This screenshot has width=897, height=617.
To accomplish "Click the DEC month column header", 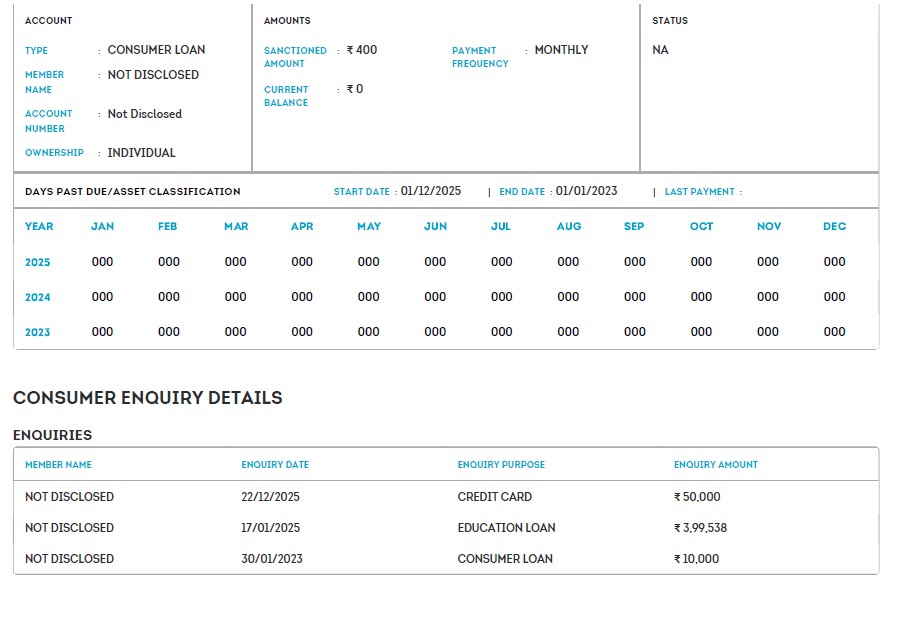I will pyautogui.click(x=834, y=227).
